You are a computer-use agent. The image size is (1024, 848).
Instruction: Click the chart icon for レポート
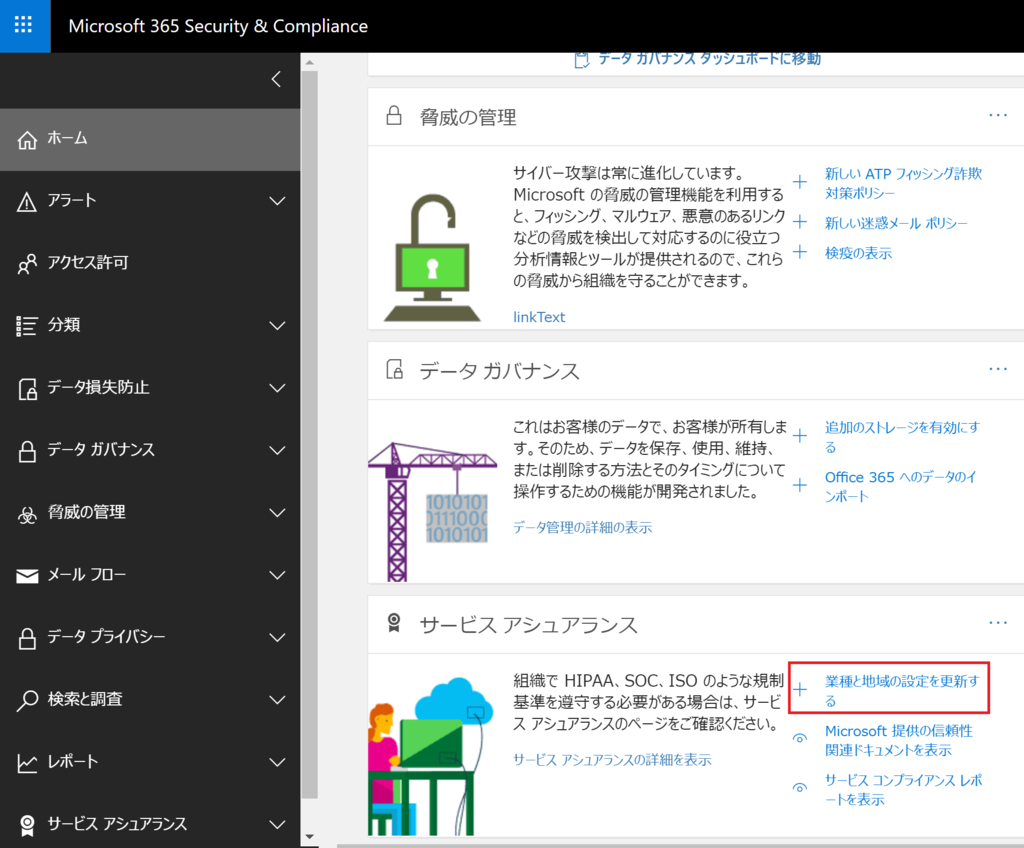tap(27, 762)
